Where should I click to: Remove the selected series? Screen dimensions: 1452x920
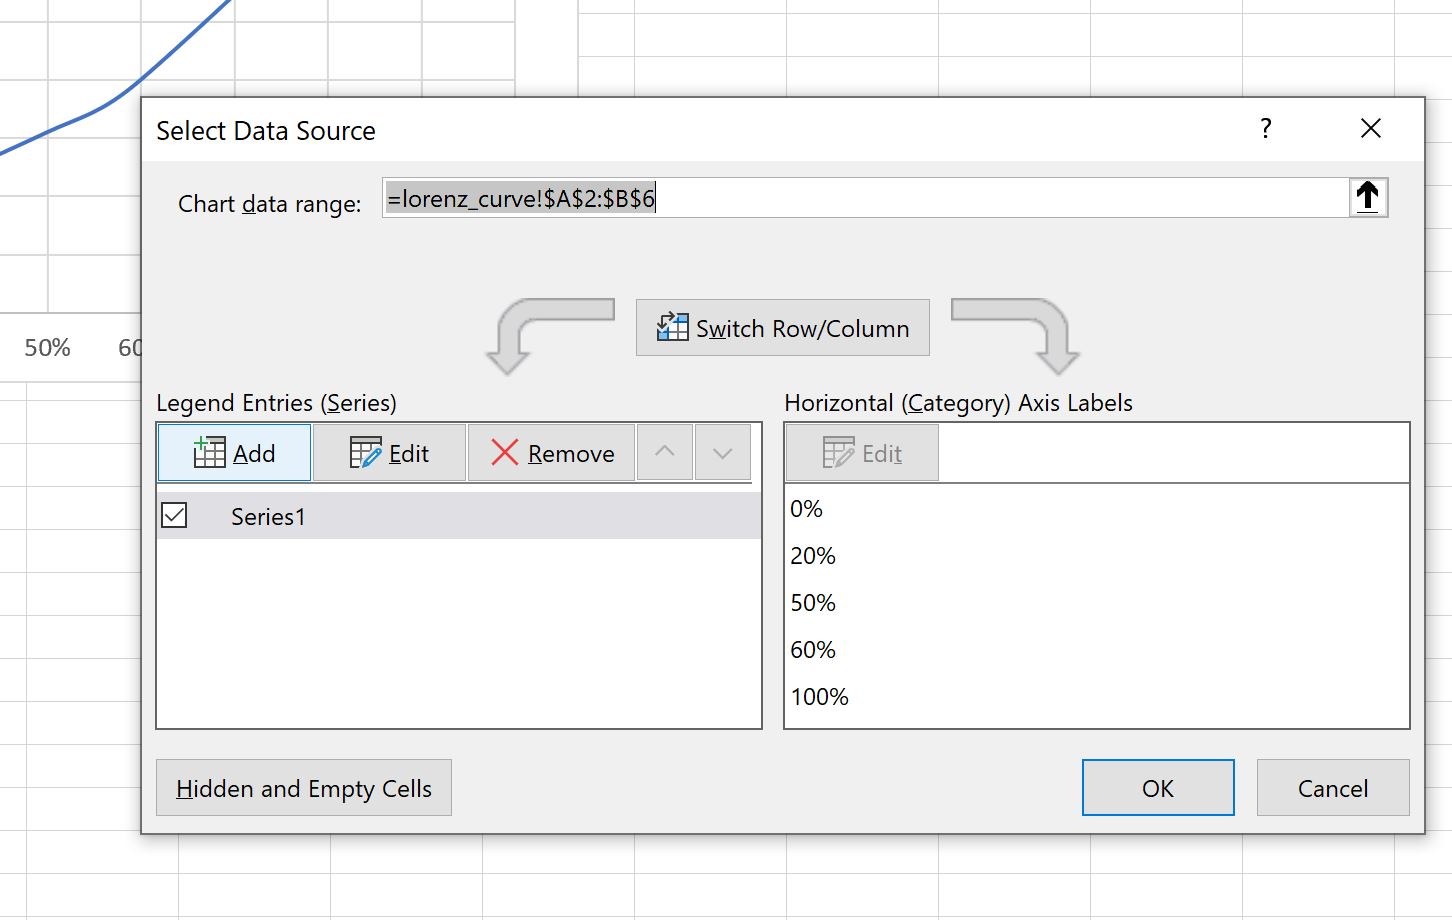551,453
